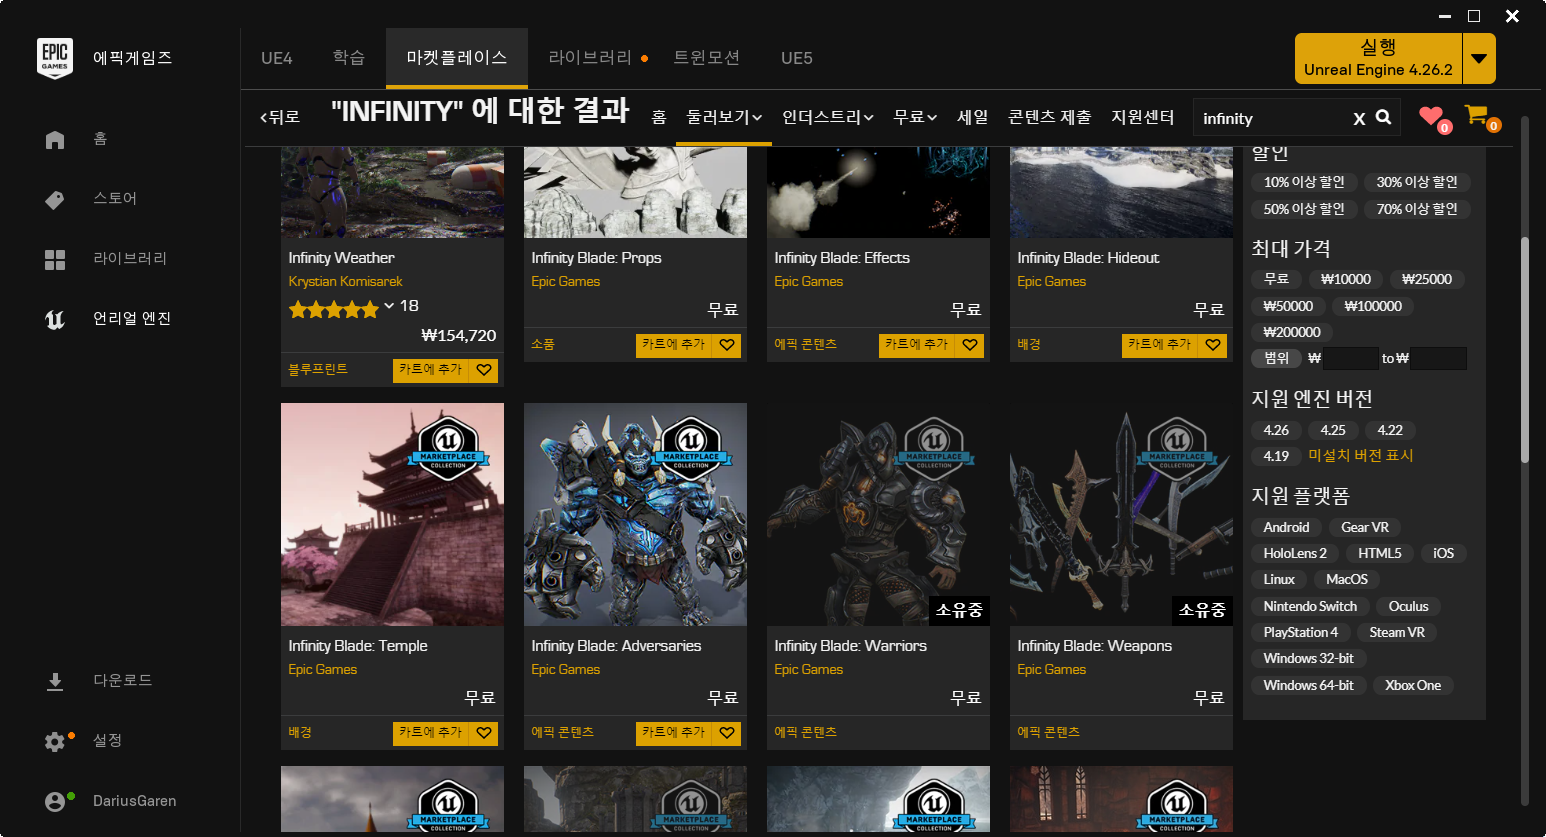The height and width of the screenshot is (837, 1546).
Task: Clear the infinity search with X
Action: (x=1359, y=119)
